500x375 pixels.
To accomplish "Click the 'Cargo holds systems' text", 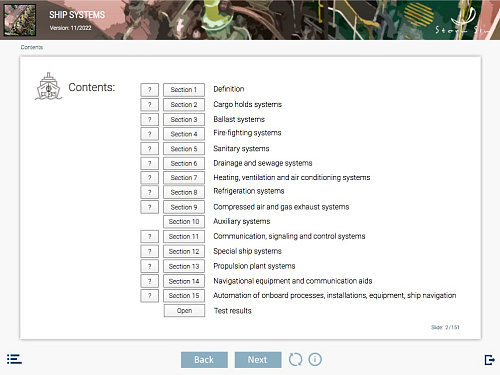I will (x=247, y=104).
